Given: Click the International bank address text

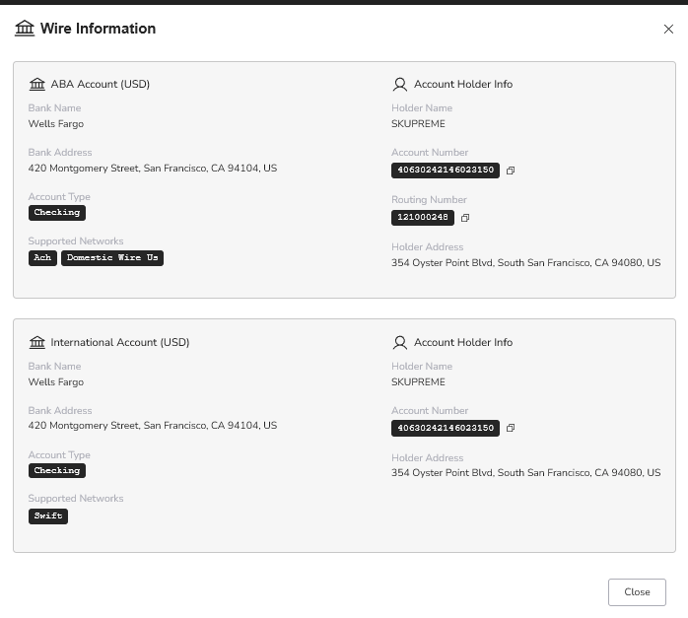Looking at the screenshot, I should pos(152,425).
